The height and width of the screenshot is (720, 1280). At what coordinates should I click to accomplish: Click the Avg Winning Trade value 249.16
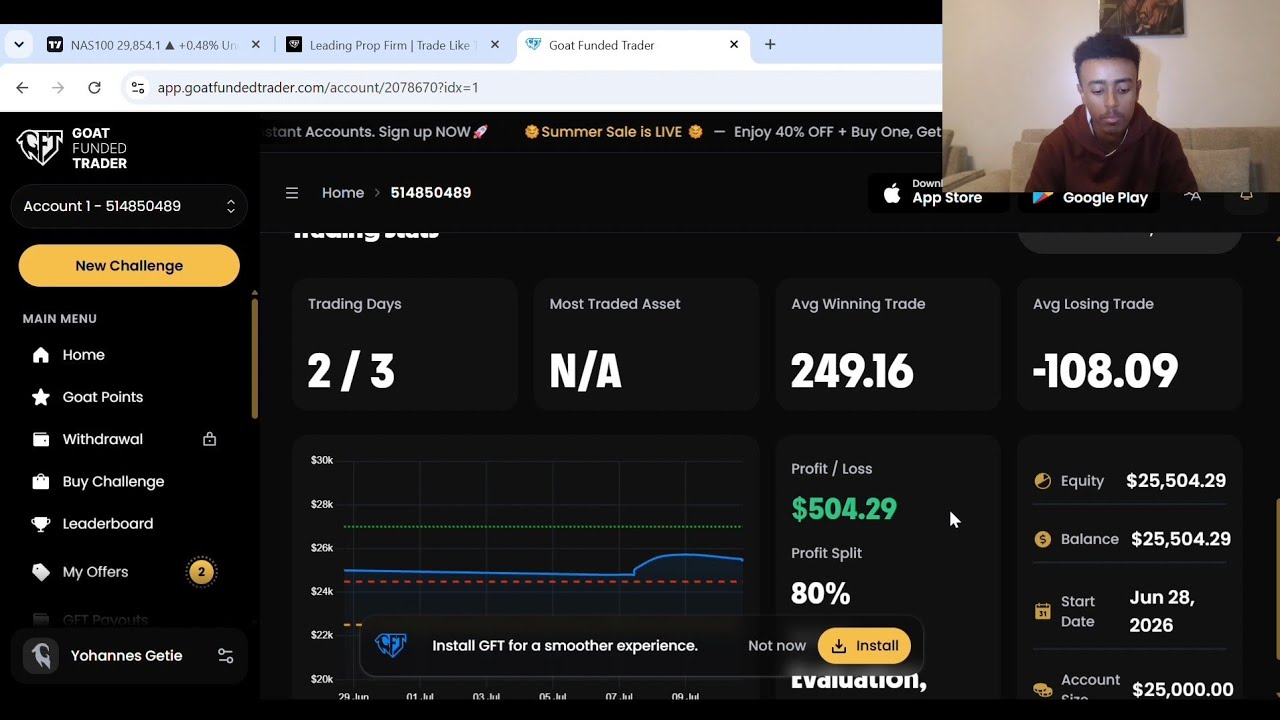tap(852, 372)
